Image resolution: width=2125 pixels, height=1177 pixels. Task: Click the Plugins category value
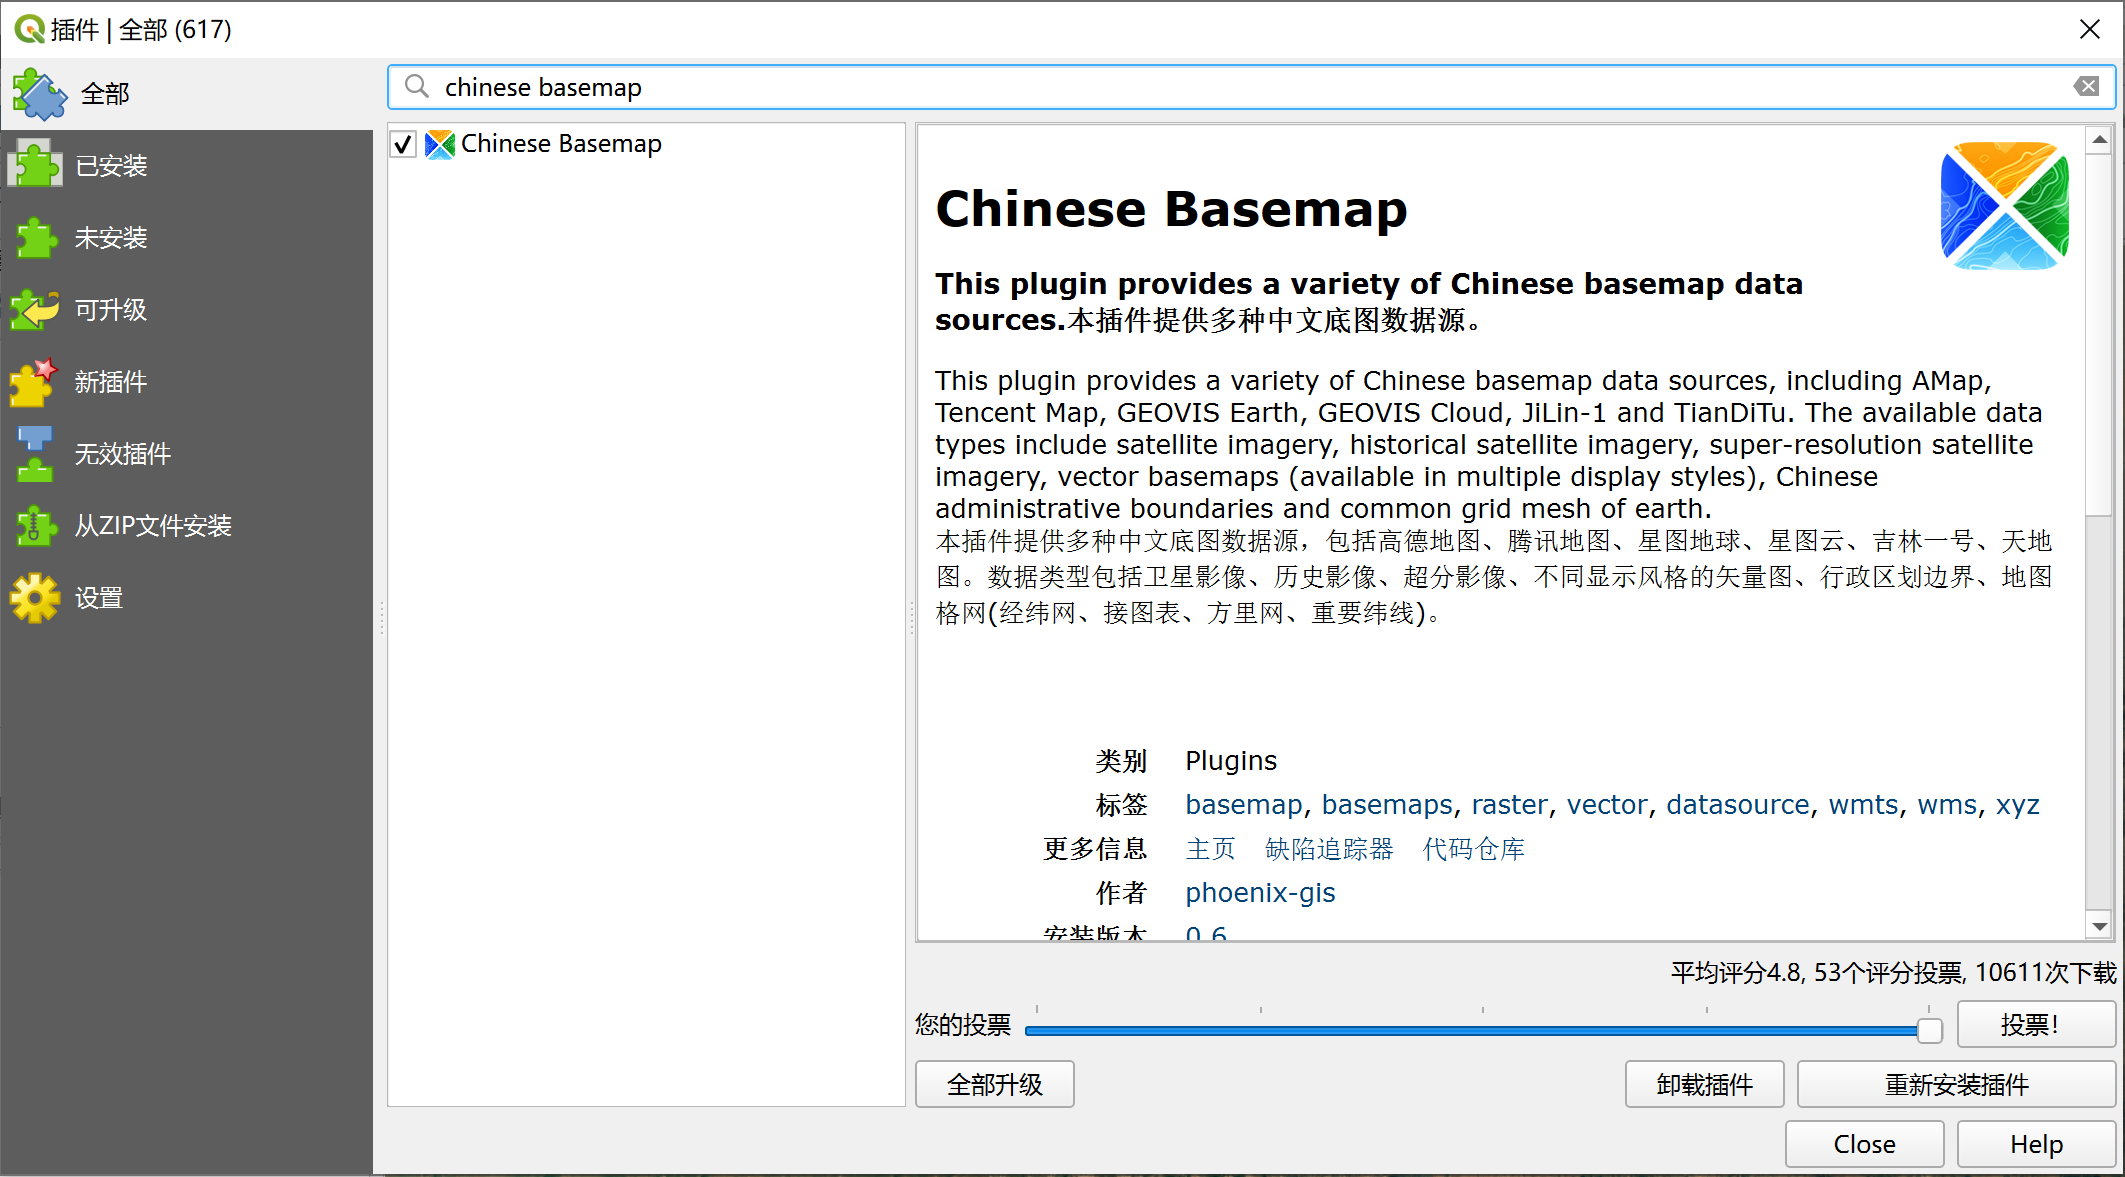tap(1231, 761)
